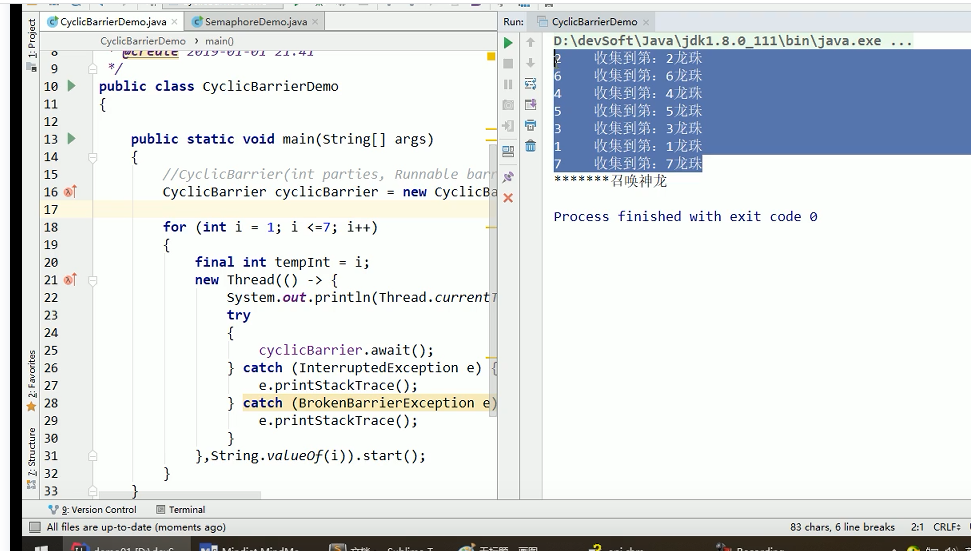This screenshot has height=551, width=971.
Task: Run main method from line 13 gutter arrow
Action: coord(72,139)
